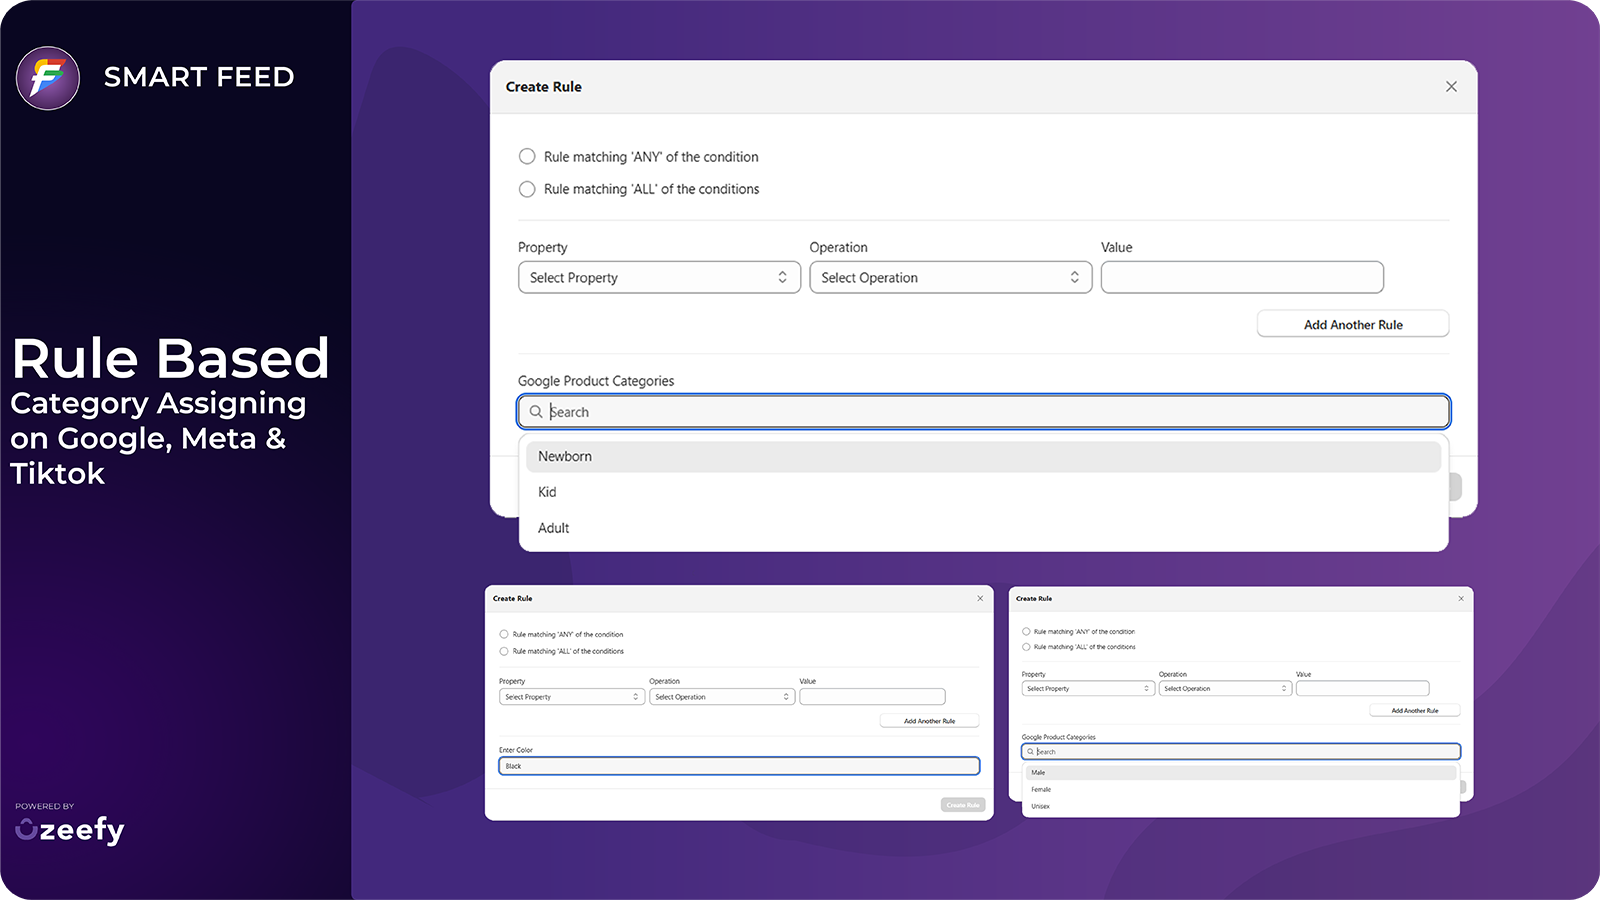This screenshot has width=1600, height=900.
Task: Expand Select Operation in Enter Color dialog
Action: click(x=722, y=697)
